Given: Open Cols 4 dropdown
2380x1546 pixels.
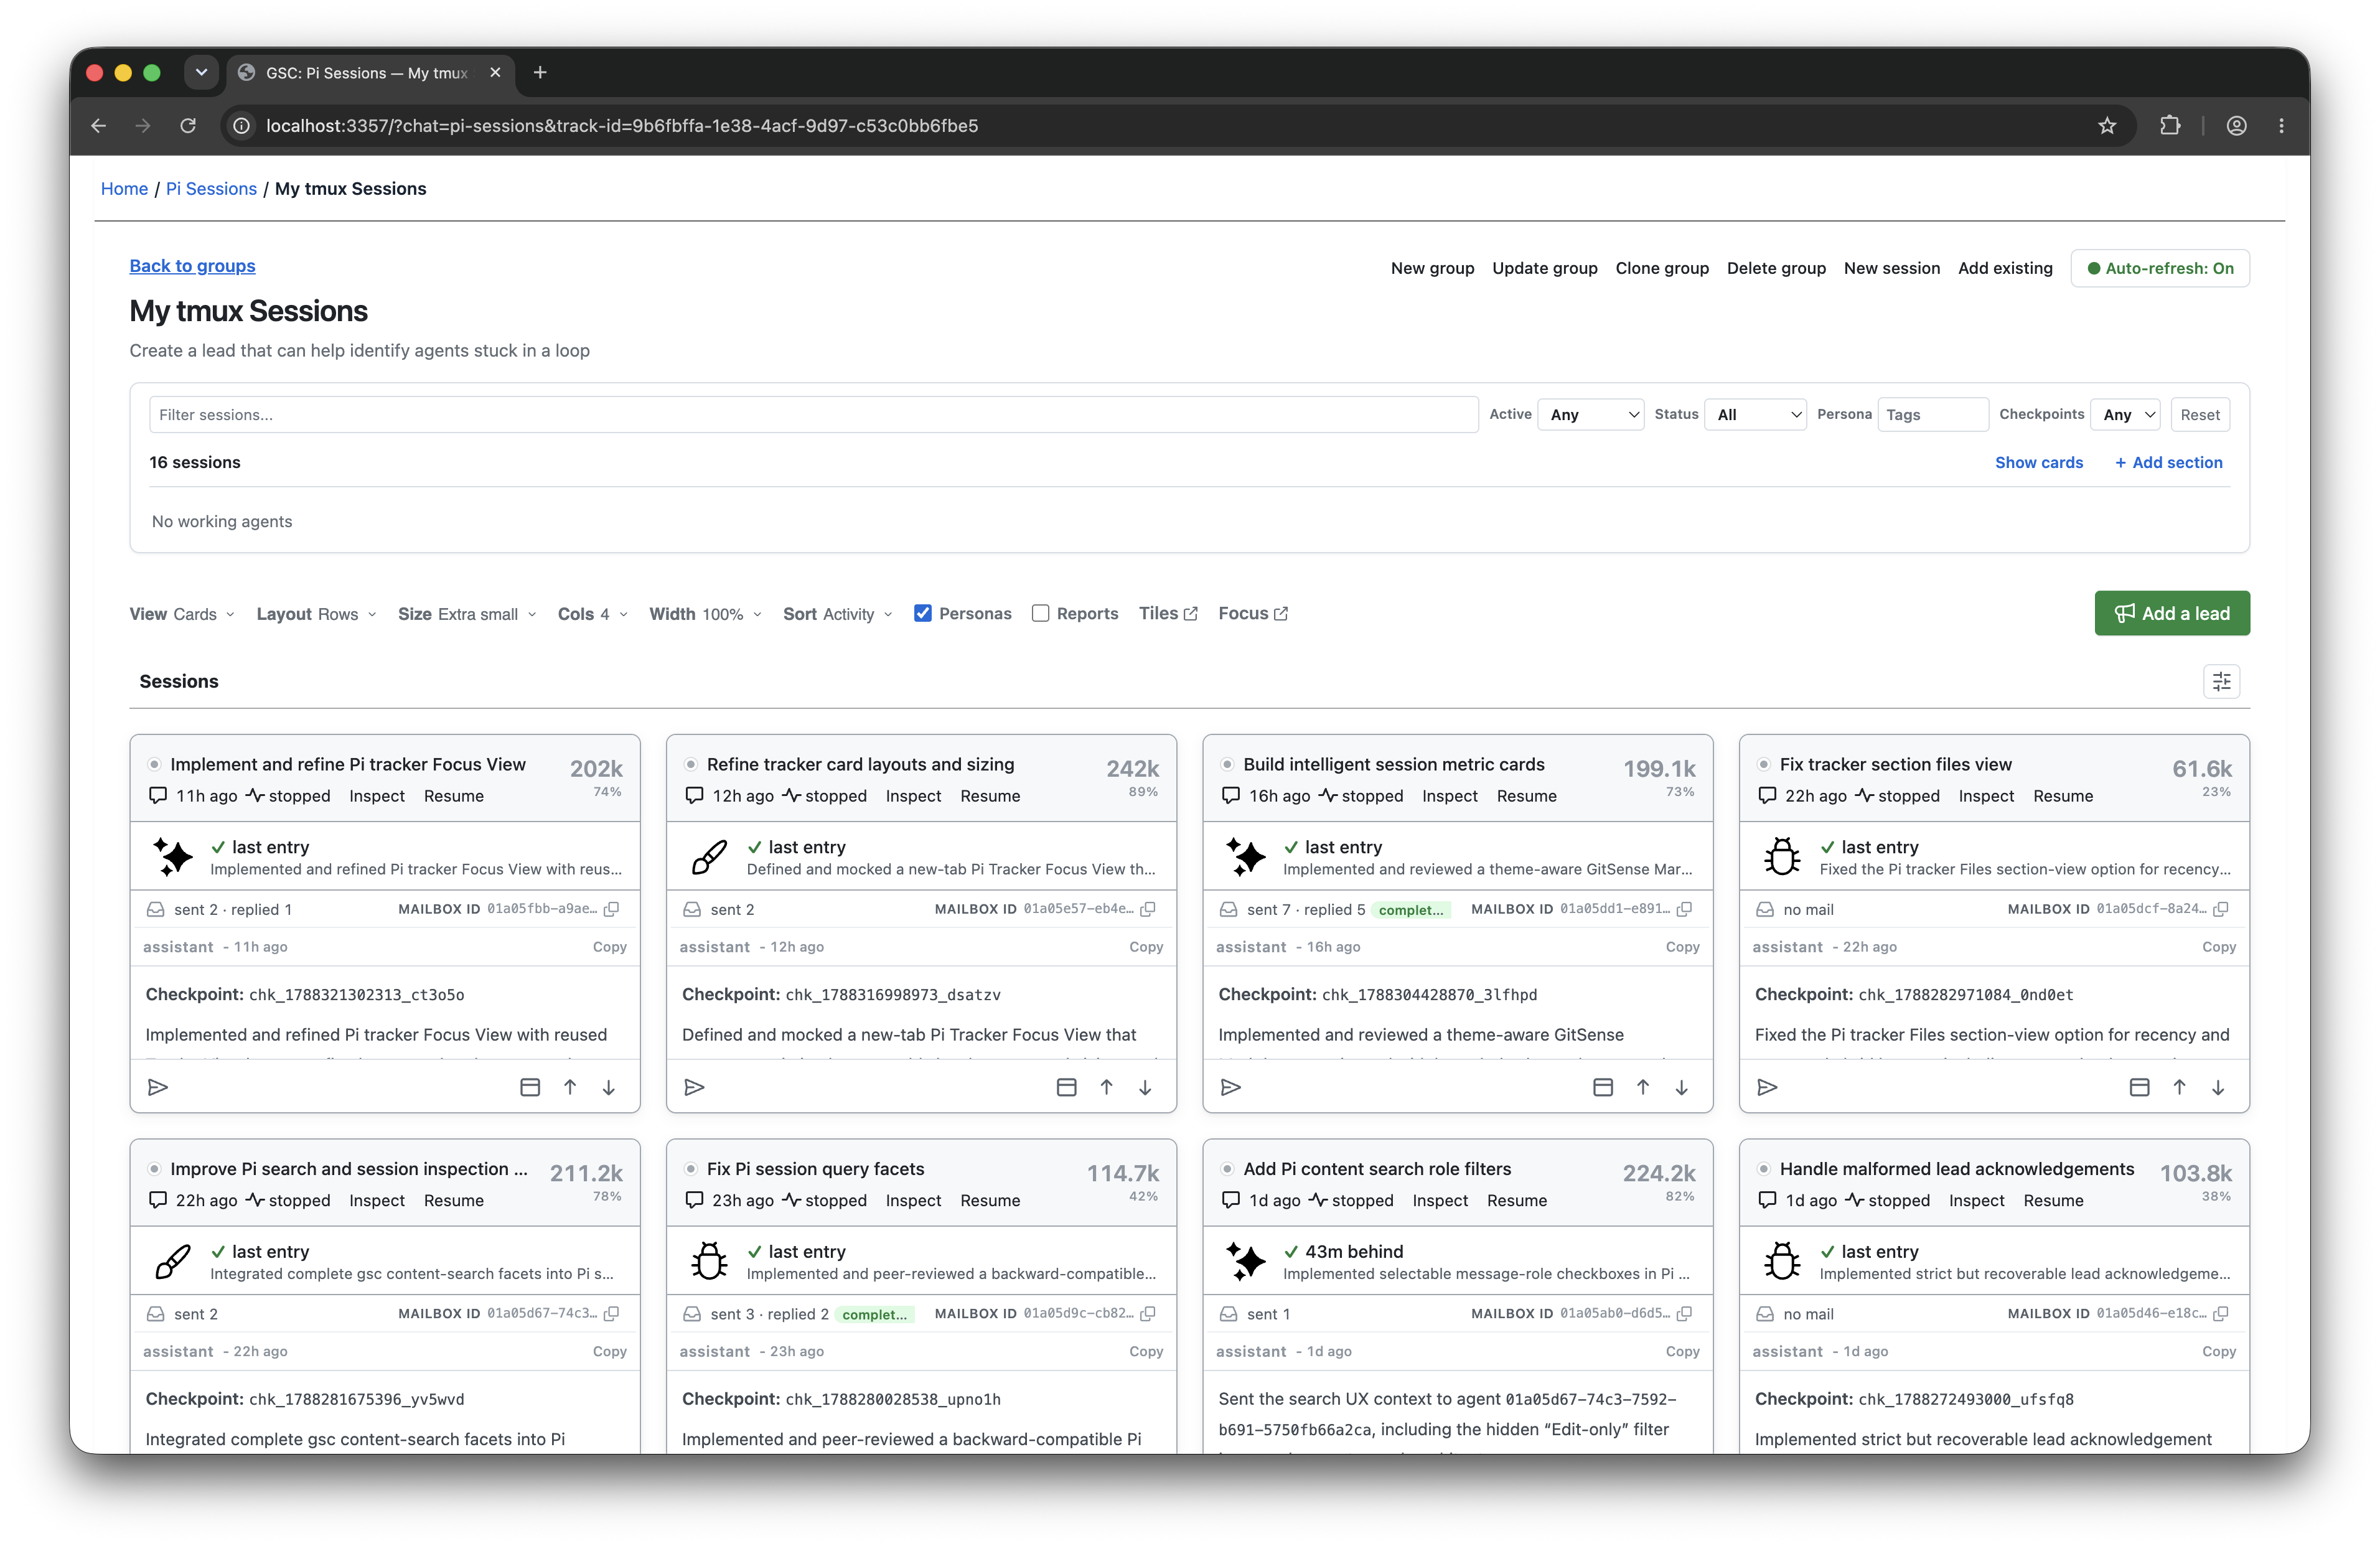Looking at the screenshot, I should 593,614.
